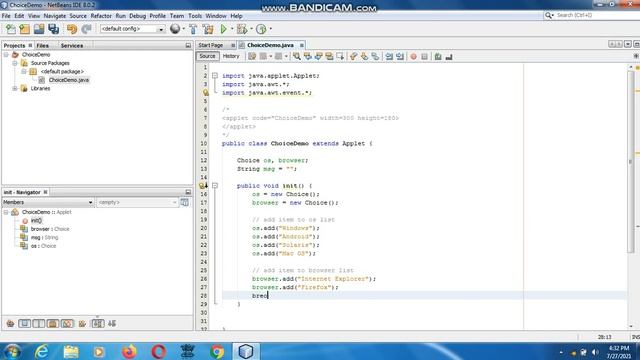Click the globe browser toolbar icon
640x360 pixels.
coord(175,29)
